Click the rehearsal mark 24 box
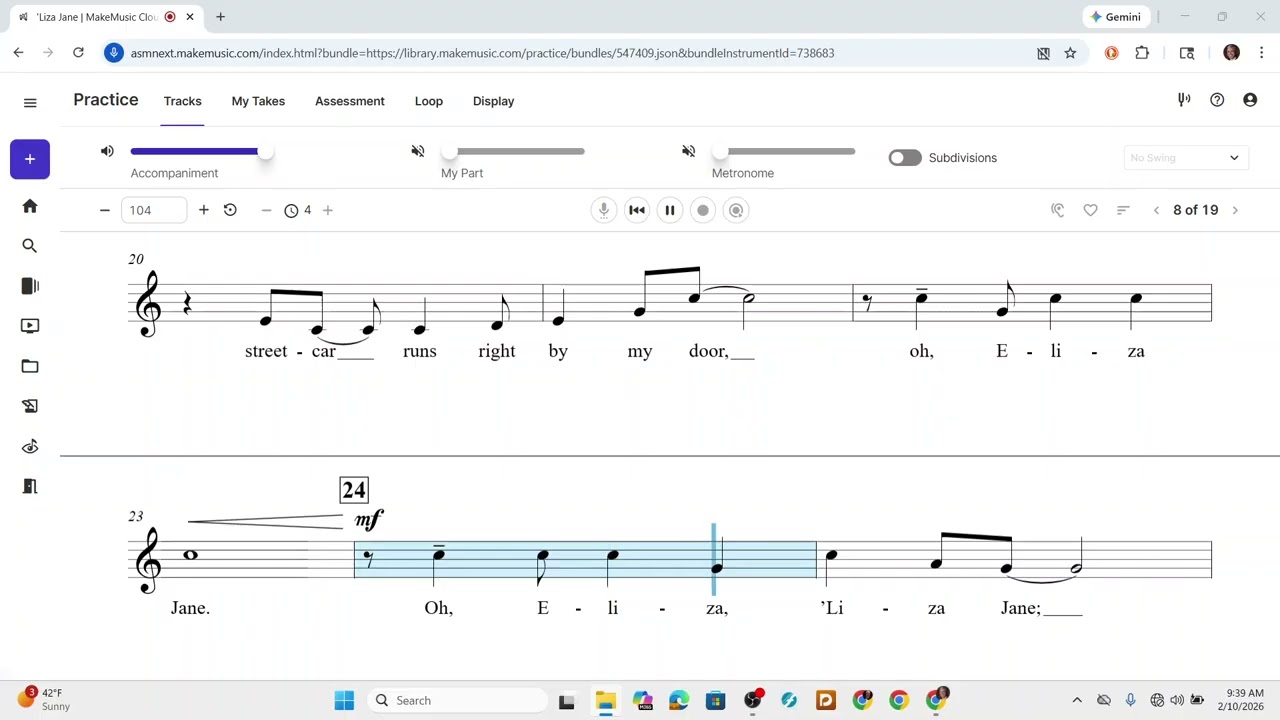The width and height of the screenshot is (1280, 720). 354,490
